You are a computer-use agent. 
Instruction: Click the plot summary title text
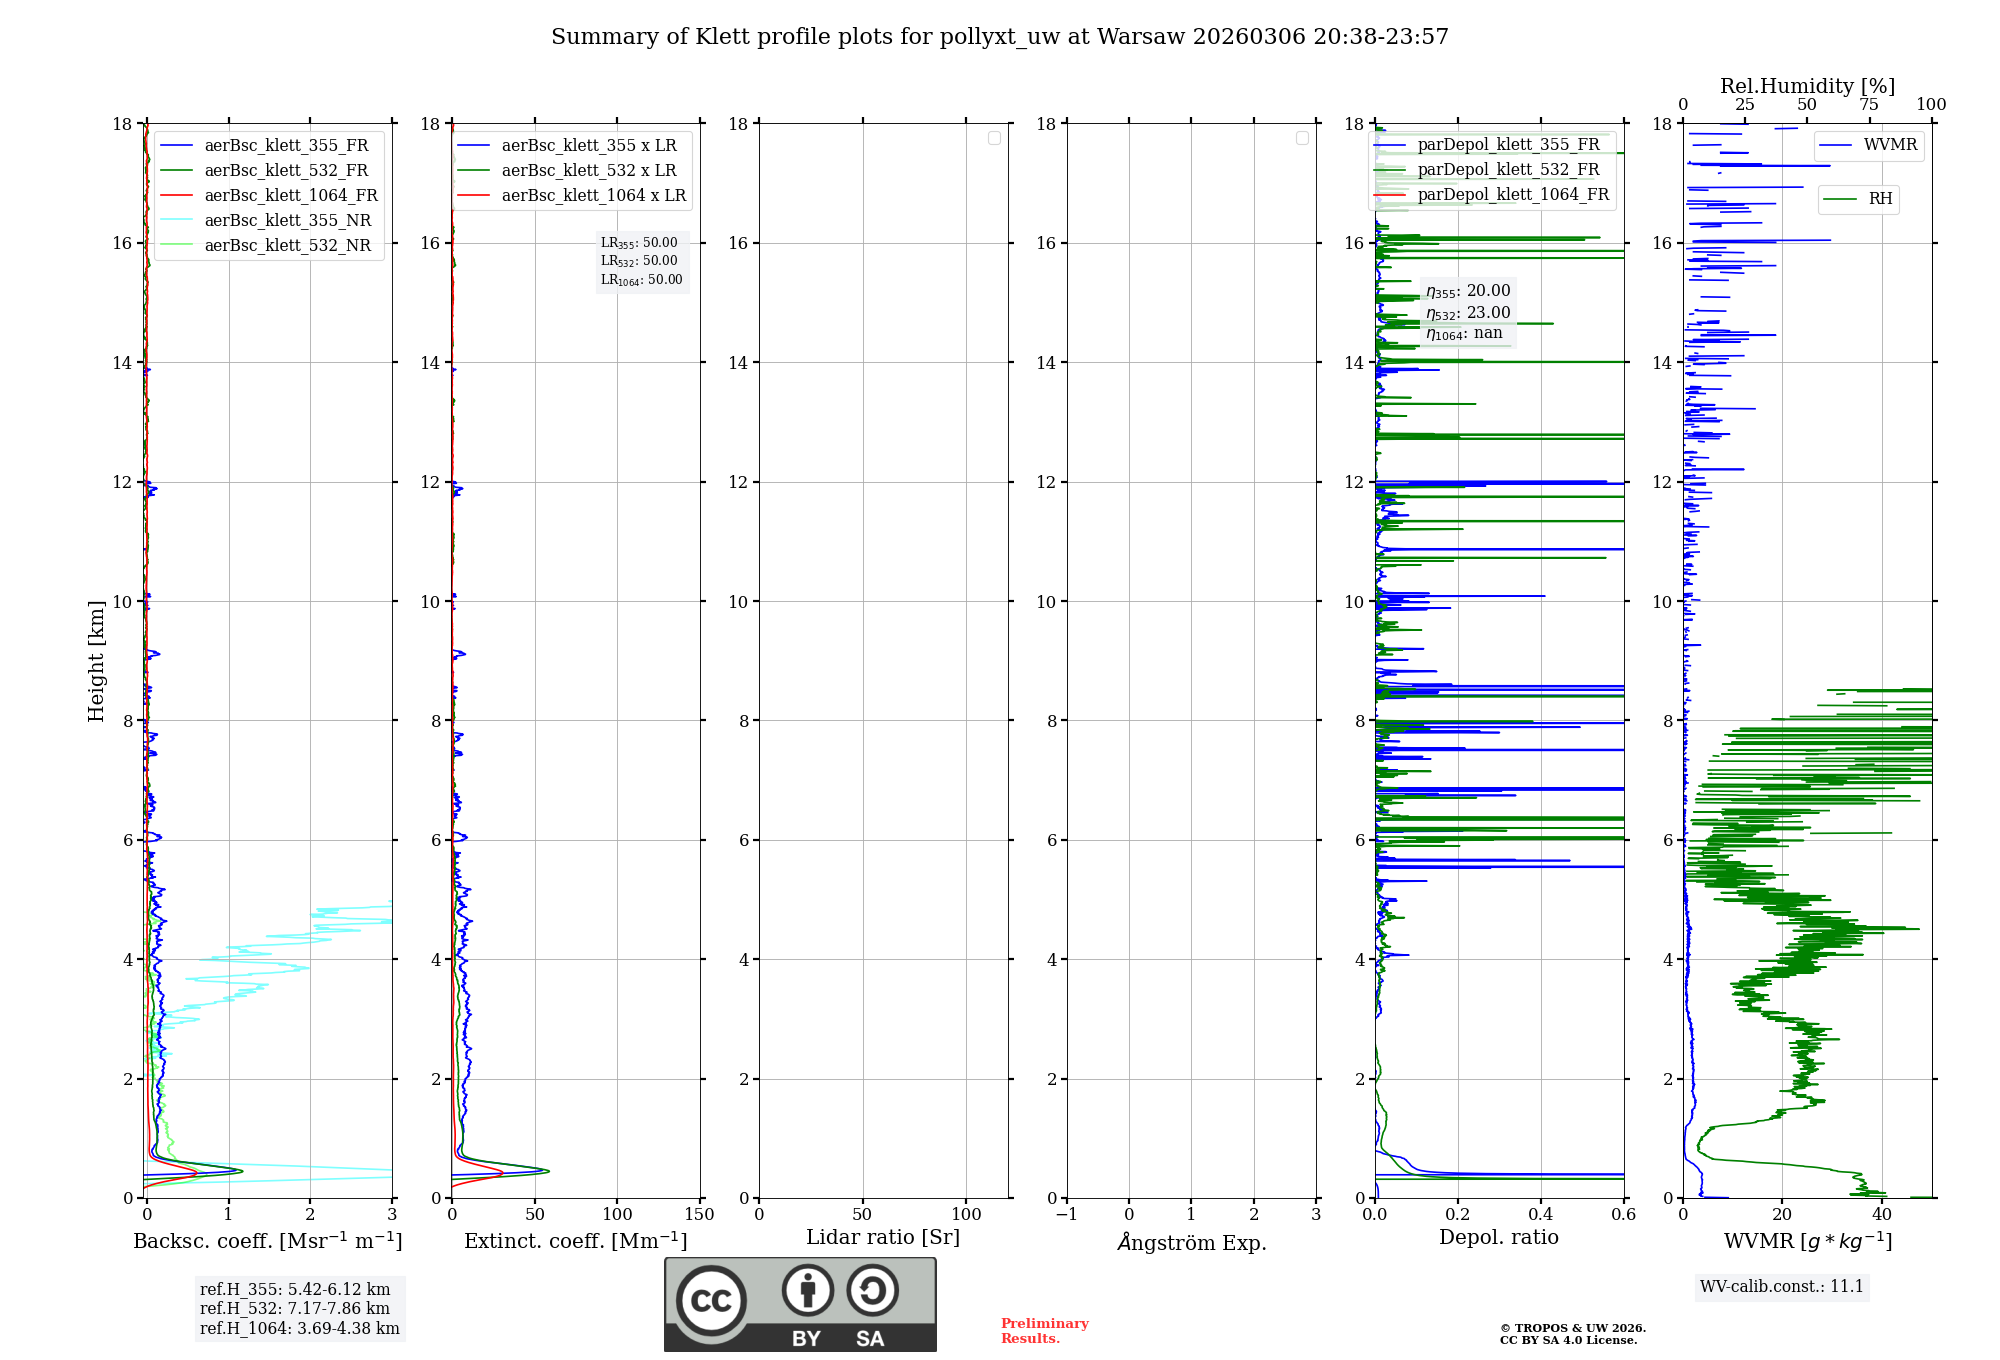point(999,37)
